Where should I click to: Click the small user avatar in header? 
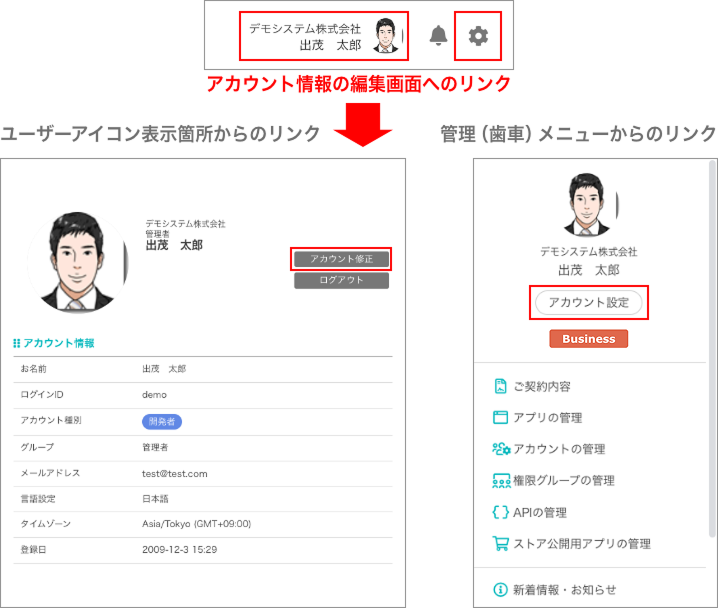tap(386, 36)
